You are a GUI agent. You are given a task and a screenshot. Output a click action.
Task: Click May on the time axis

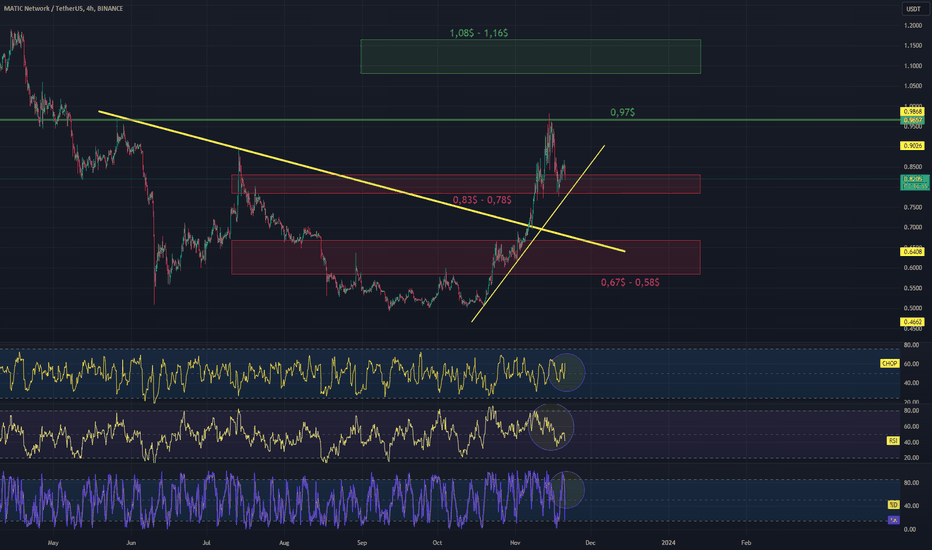53,543
